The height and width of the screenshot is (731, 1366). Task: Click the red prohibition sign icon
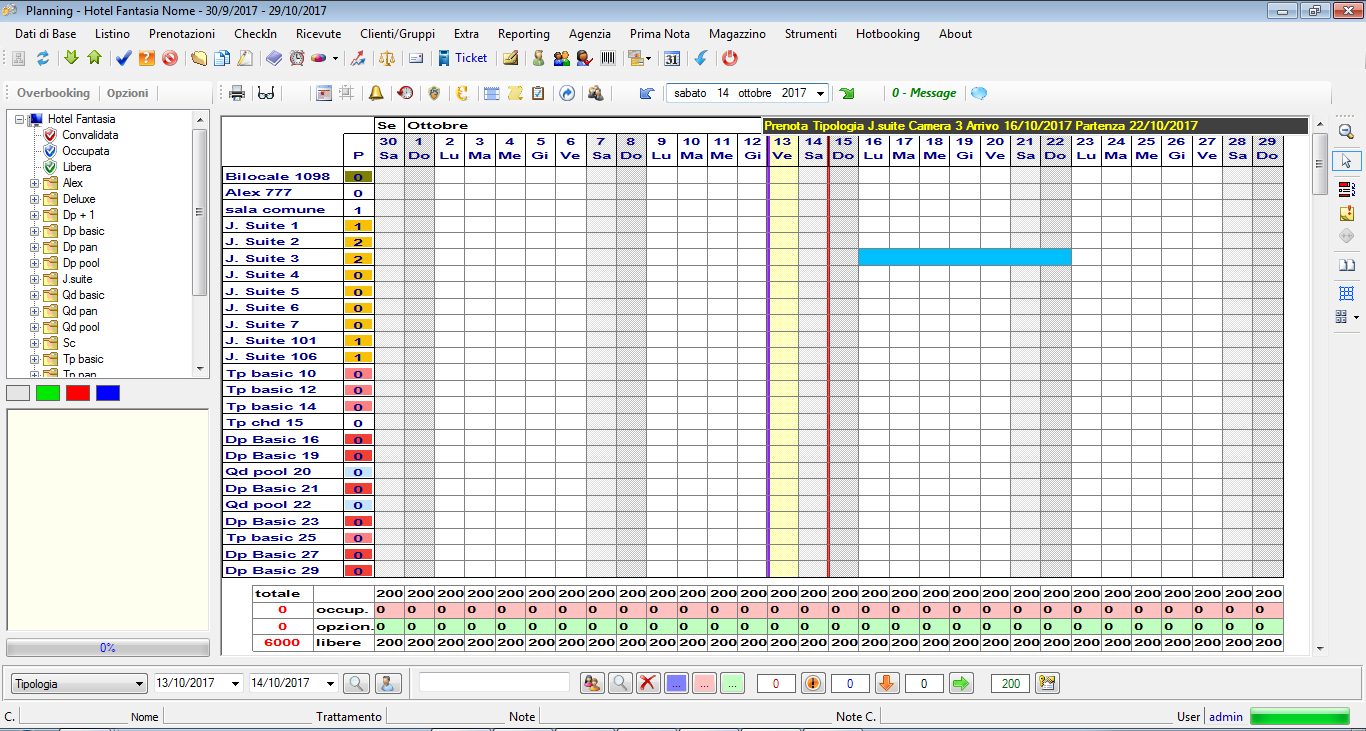[170, 58]
